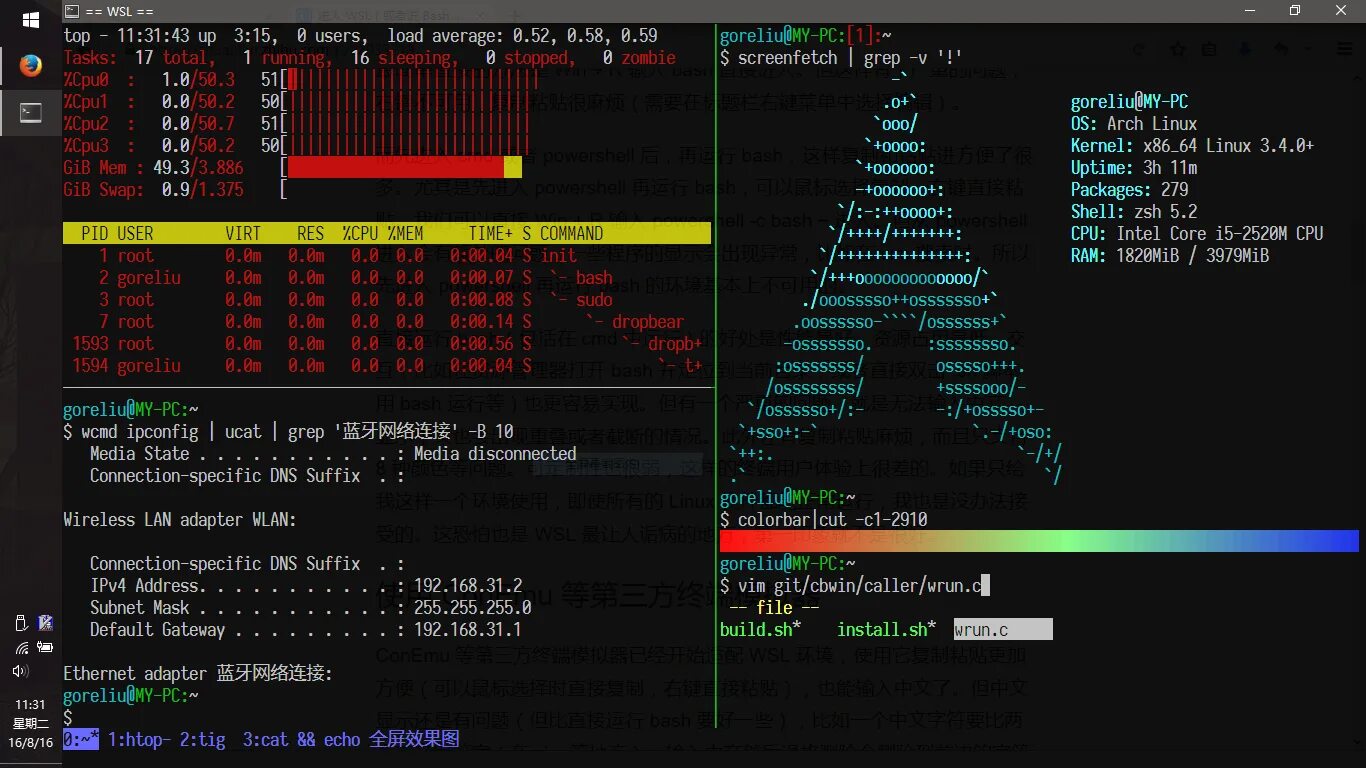Open the blue tray icon beside the USB icon
This screenshot has width=1366, height=768.
pyautogui.click(x=44, y=623)
